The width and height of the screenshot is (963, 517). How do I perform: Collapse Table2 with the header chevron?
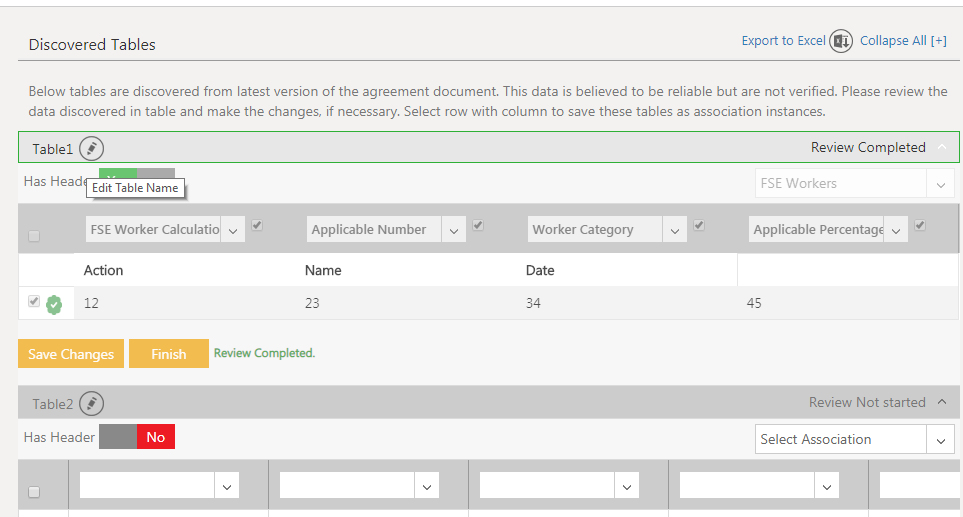pos(941,403)
